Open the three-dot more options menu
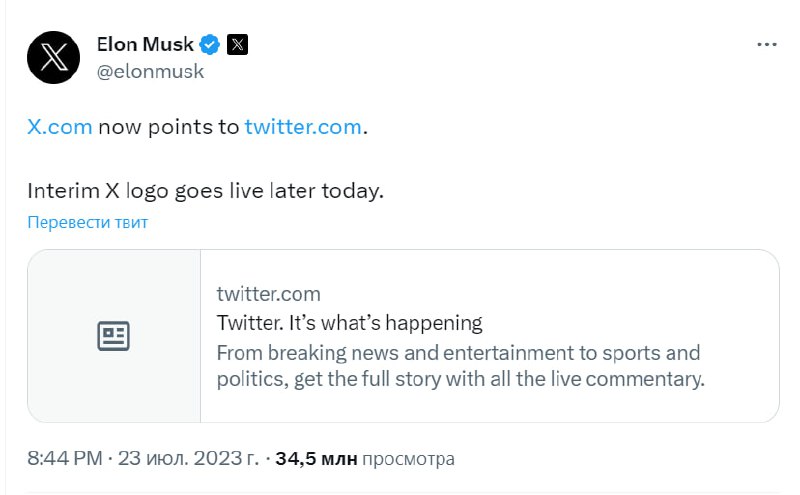Viewport: 800px width, 495px height. [766, 45]
